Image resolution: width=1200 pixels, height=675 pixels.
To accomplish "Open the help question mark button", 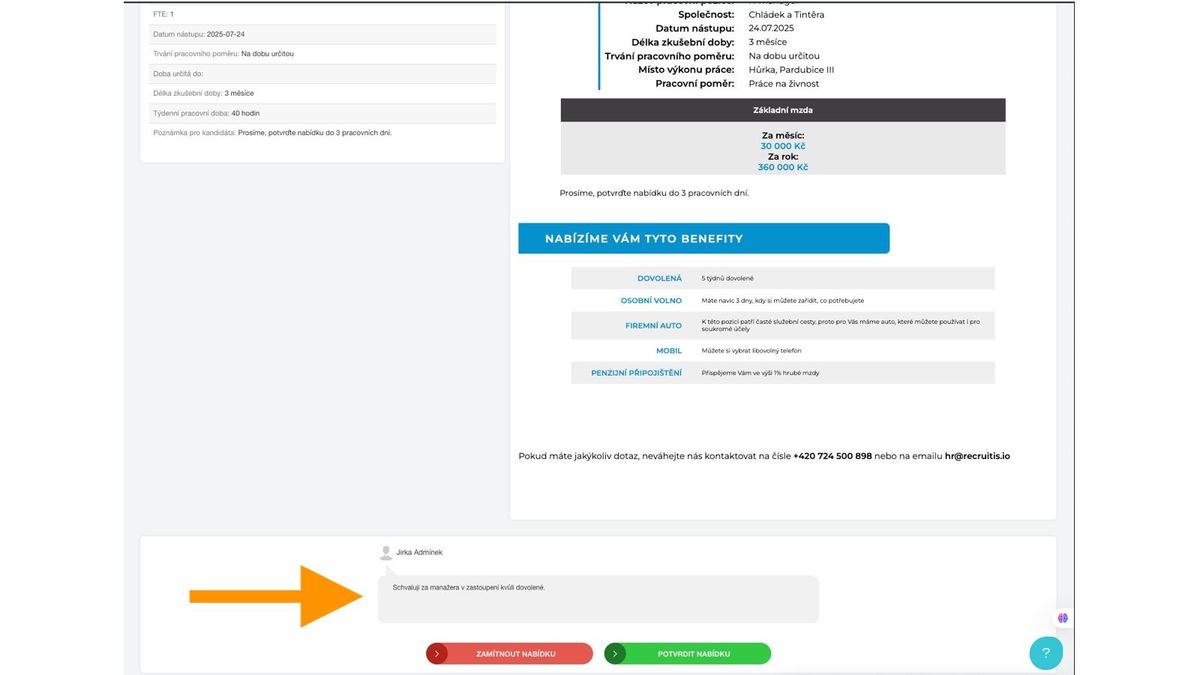I will [x=1046, y=653].
